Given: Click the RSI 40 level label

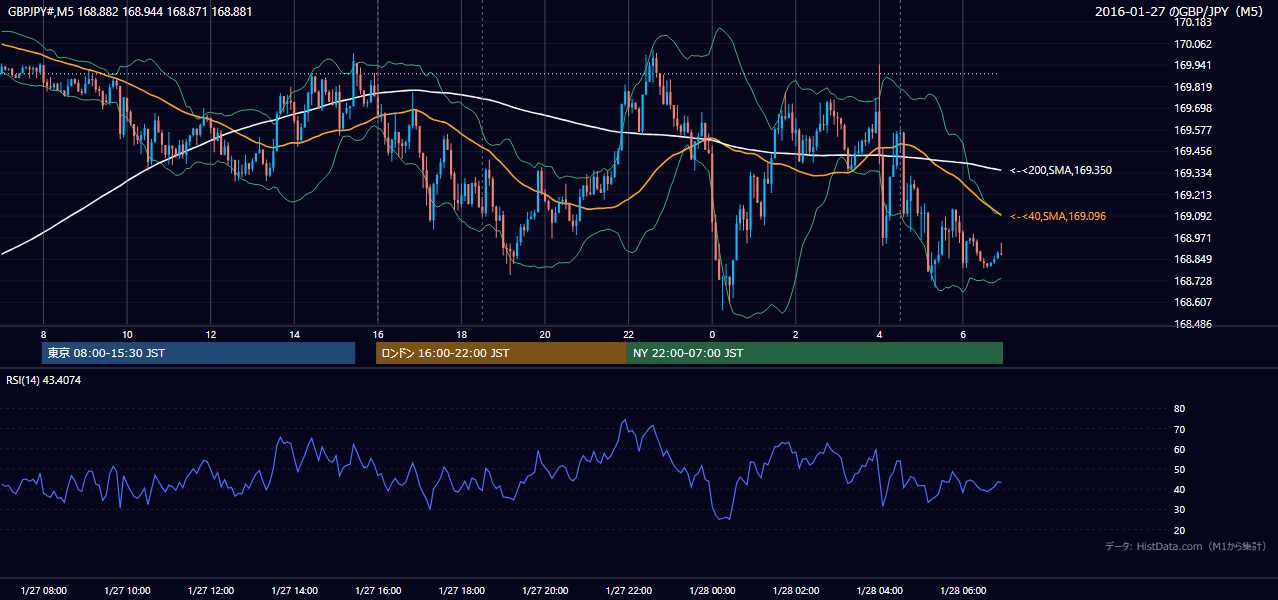Looking at the screenshot, I should tap(1179, 490).
